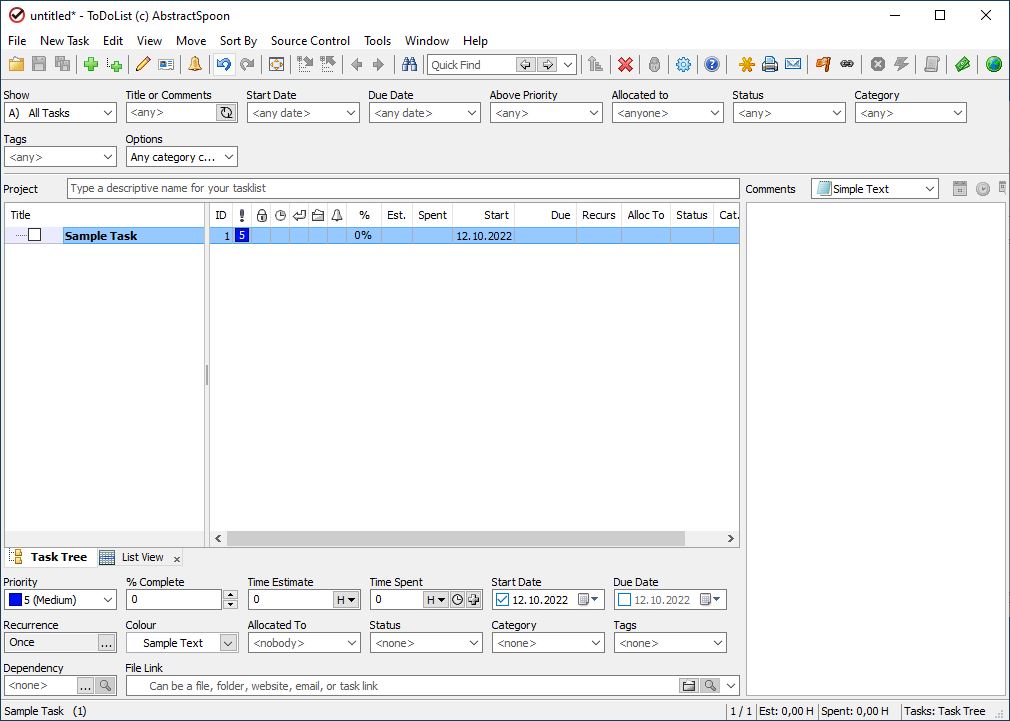Click the orange asterisk toolbar icon
This screenshot has height=721, width=1010.
click(x=746, y=64)
